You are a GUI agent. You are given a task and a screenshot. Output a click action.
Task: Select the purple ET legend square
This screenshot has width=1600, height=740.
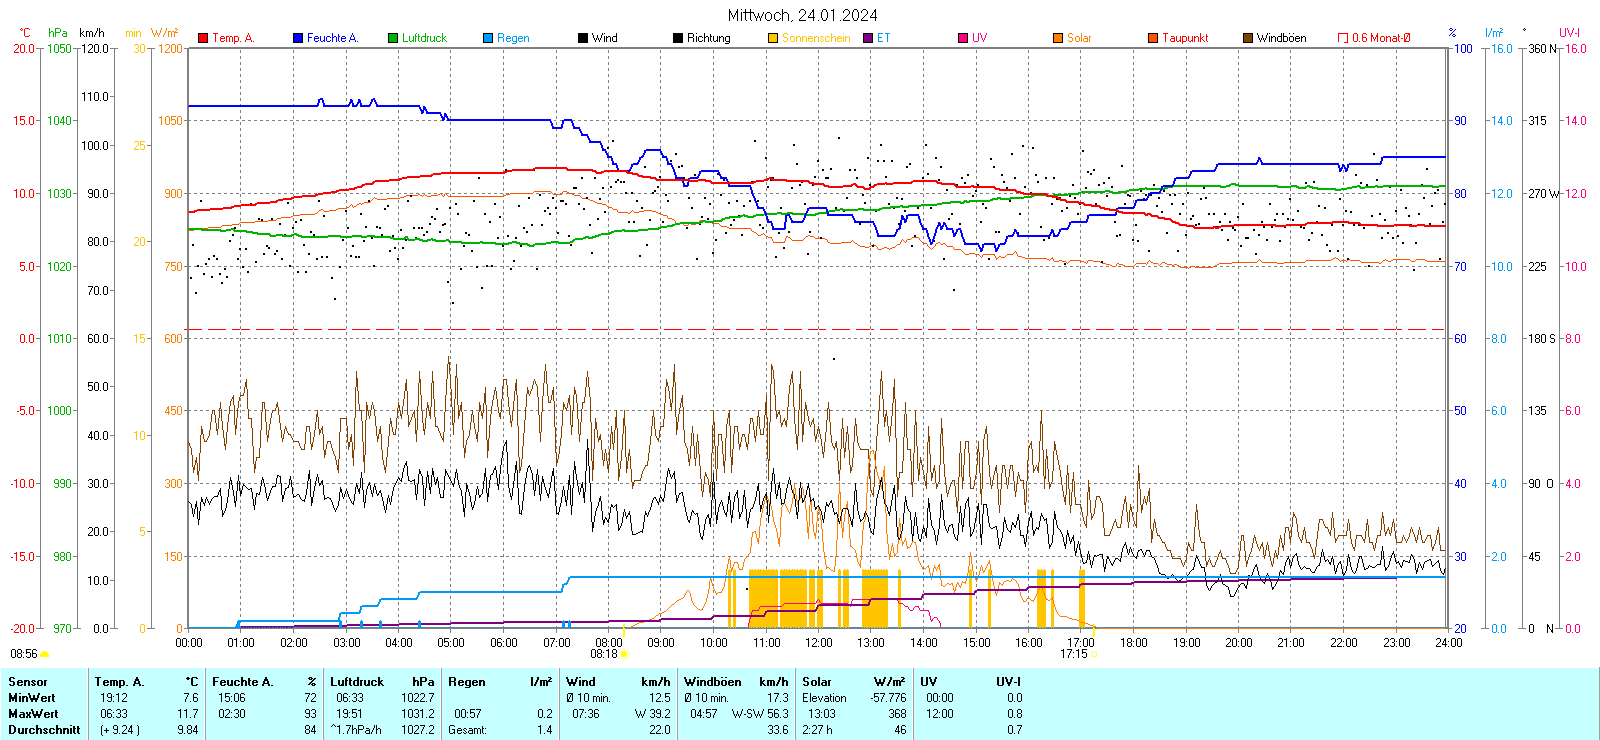coord(868,38)
